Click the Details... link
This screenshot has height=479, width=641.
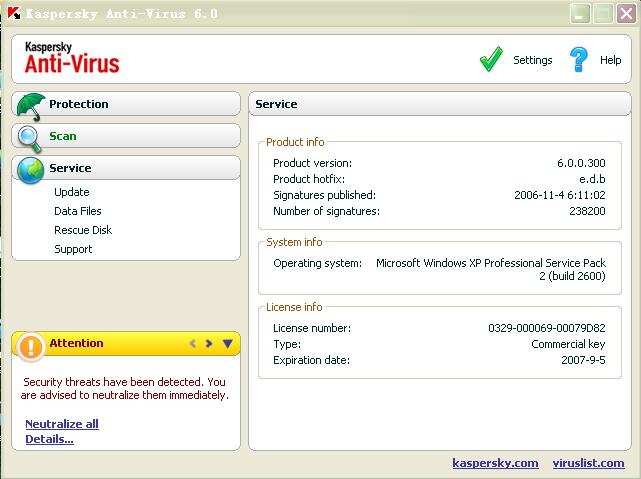49,439
